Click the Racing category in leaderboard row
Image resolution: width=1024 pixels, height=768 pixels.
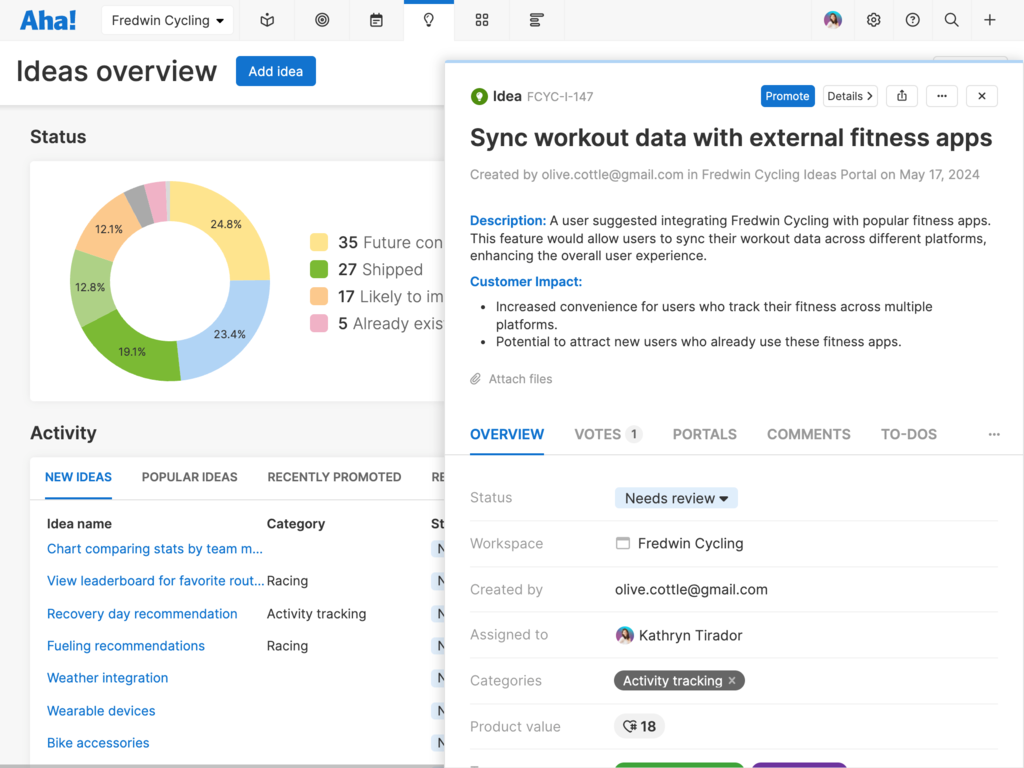(287, 581)
